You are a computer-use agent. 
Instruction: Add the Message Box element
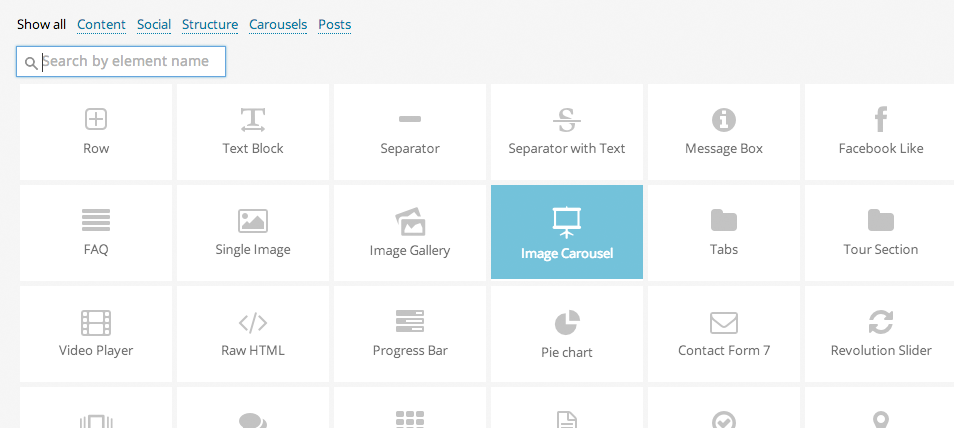(724, 132)
